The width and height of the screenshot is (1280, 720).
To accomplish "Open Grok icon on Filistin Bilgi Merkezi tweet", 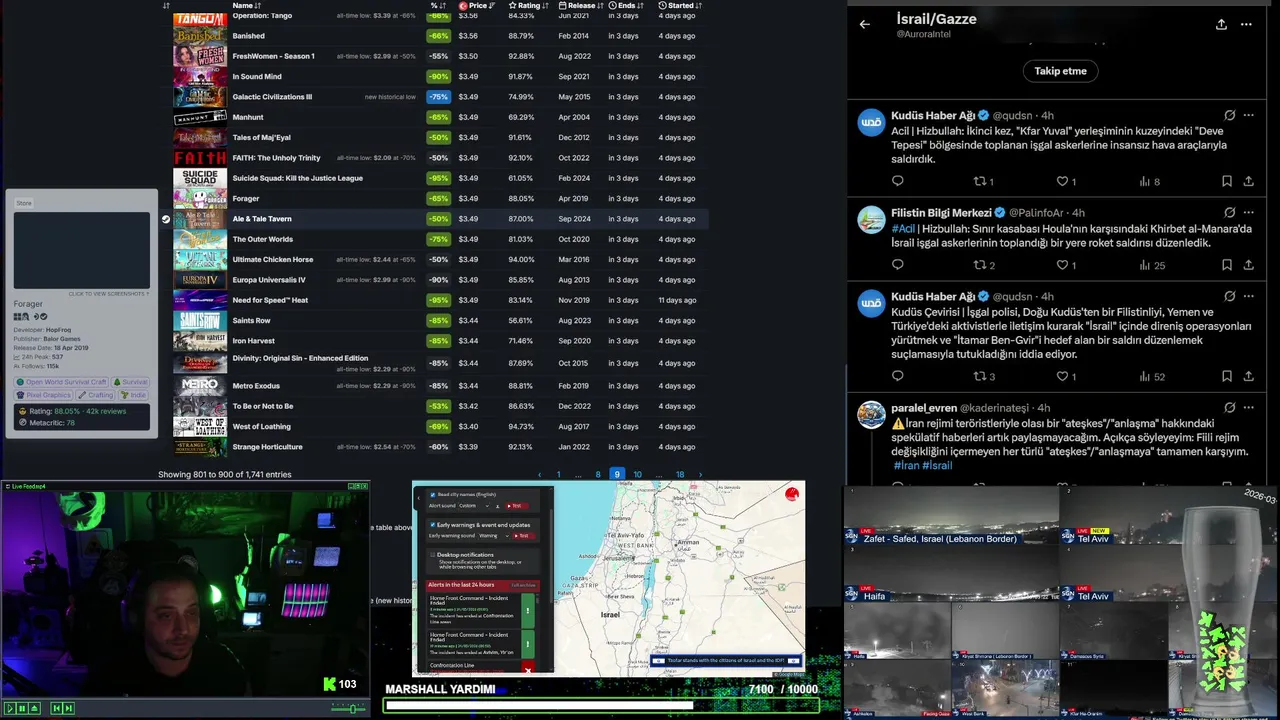I will pyautogui.click(x=1230, y=213).
